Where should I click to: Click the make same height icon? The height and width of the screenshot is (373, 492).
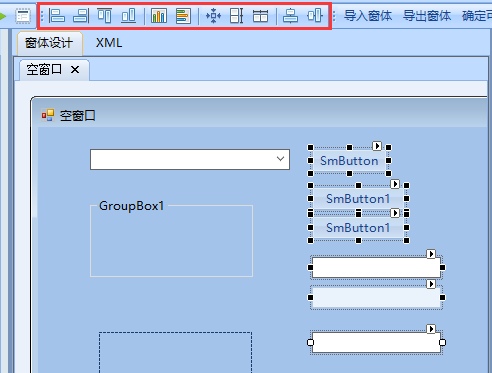tap(237, 16)
